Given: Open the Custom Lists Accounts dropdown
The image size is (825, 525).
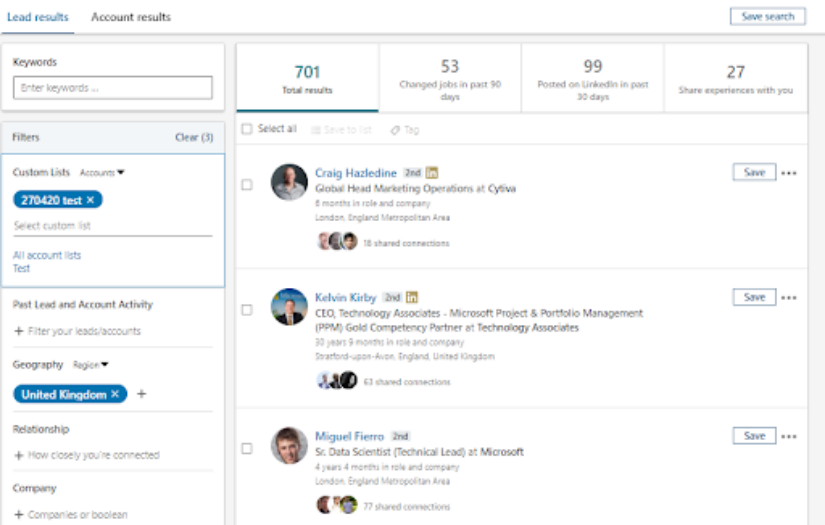Looking at the screenshot, I should [x=102, y=173].
